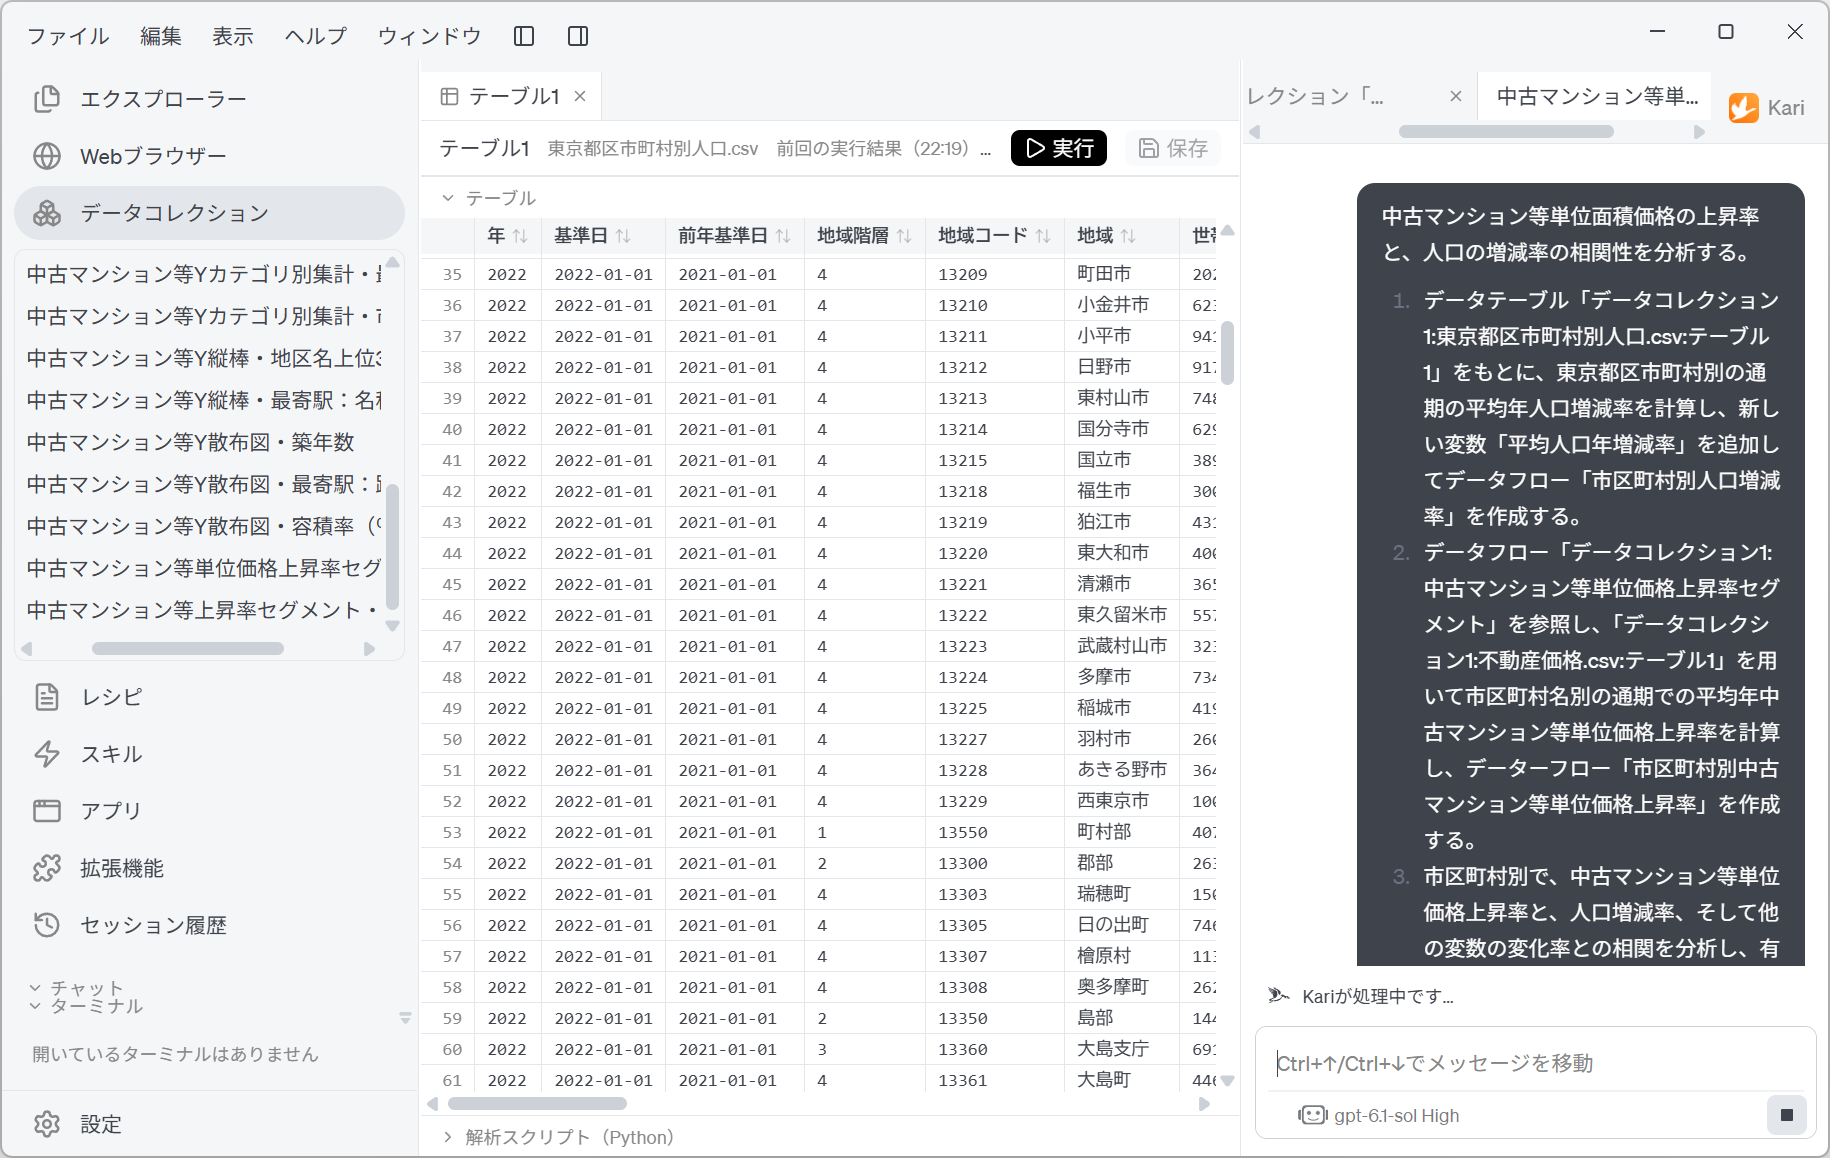This screenshot has width=1830, height=1158.
Task: Switch to the 中古マンション等単... tab
Action: 1597,96
